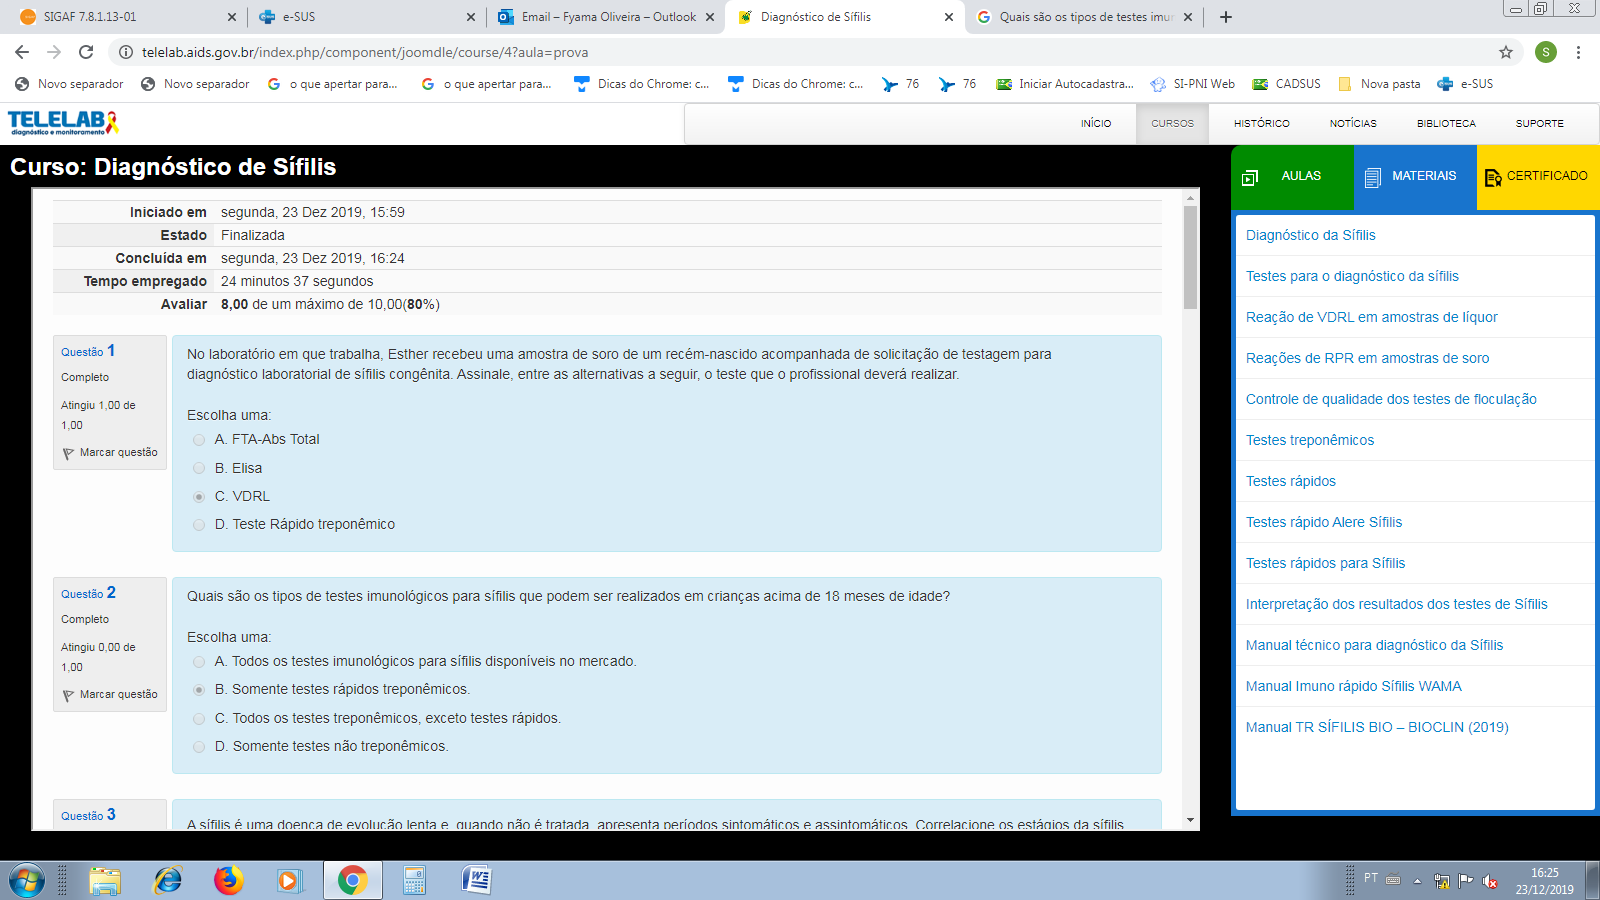Open Testes rápidos lesson link
Screen dimensions: 1600x900
click(x=1290, y=481)
